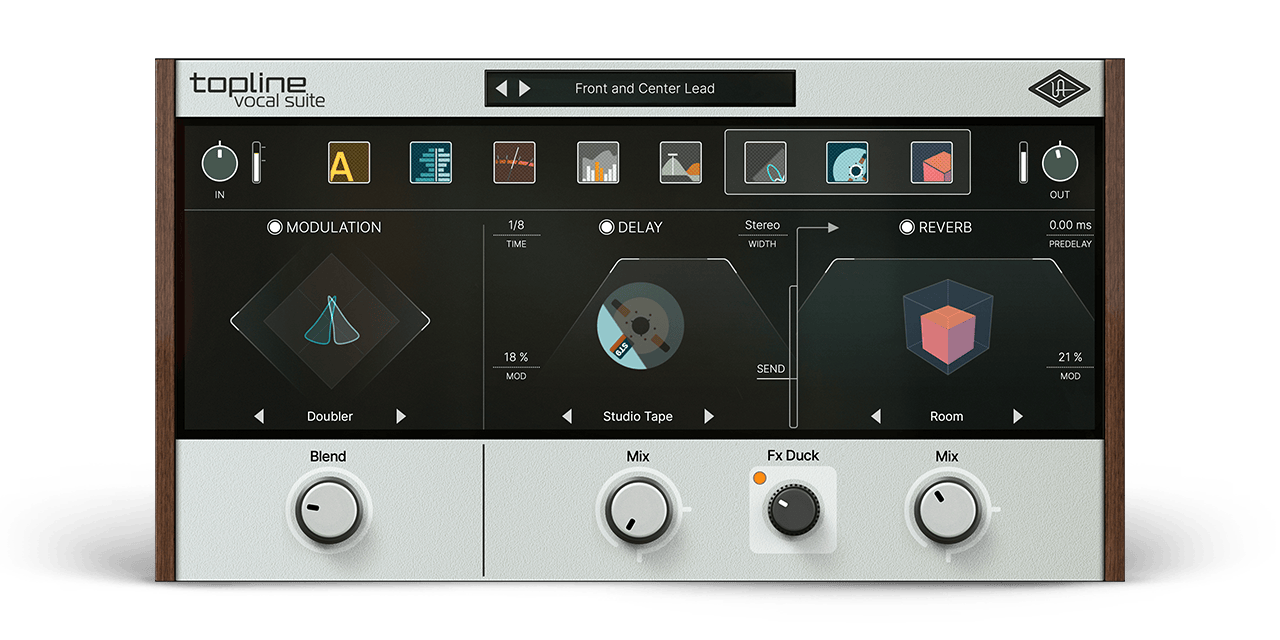Open the Auto-Tune module with the A icon
1280x640 pixels.
pos(349,162)
